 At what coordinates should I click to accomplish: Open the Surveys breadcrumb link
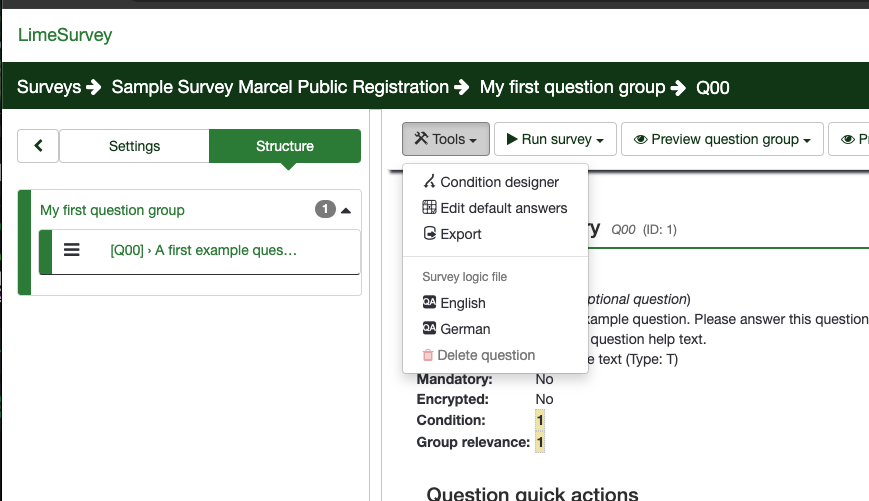[x=48, y=87]
